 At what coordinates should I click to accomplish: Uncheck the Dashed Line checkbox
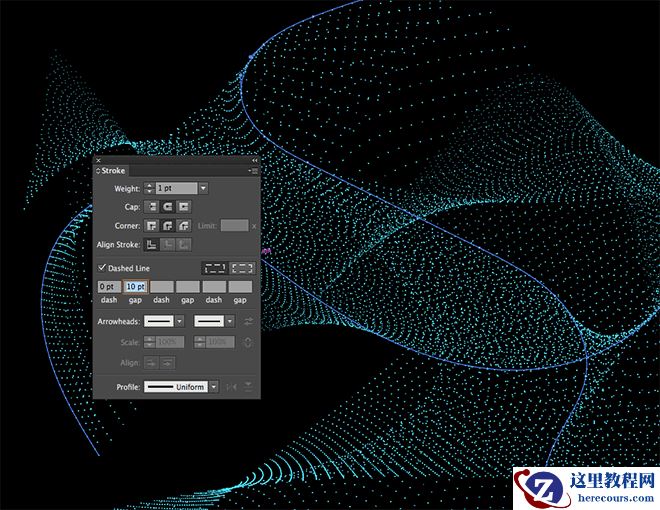(101, 268)
